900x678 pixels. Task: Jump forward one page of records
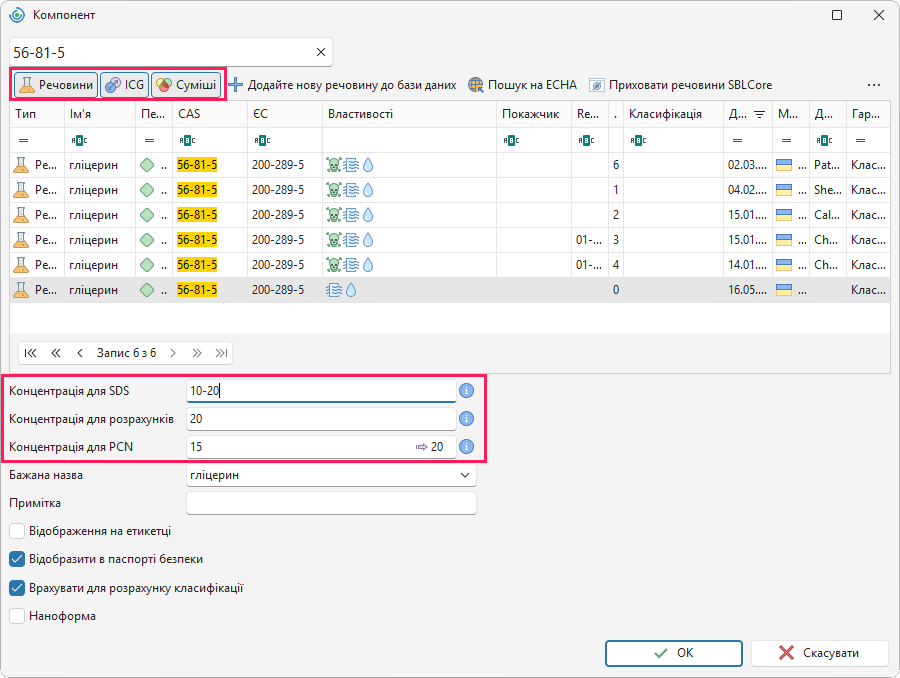(x=197, y=353)
